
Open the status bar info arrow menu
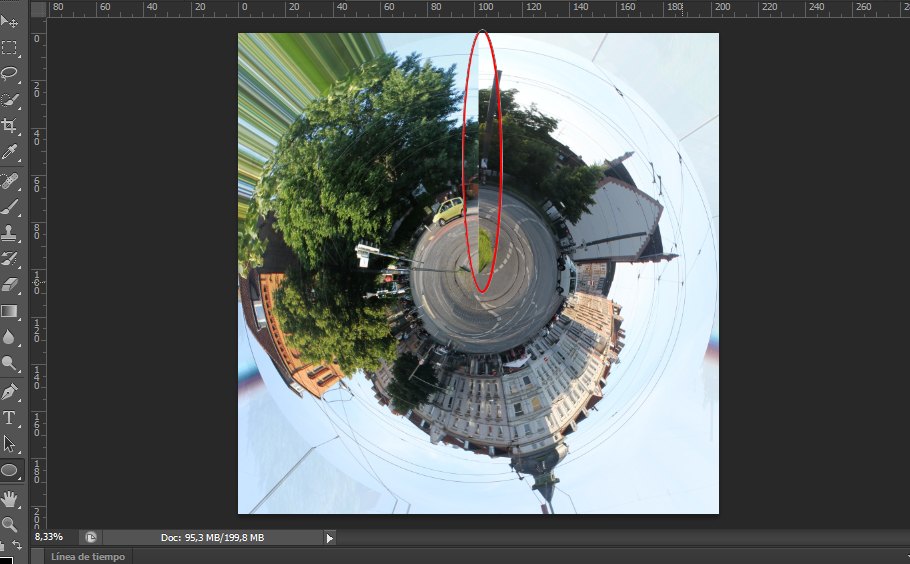(x=330, y=538)
